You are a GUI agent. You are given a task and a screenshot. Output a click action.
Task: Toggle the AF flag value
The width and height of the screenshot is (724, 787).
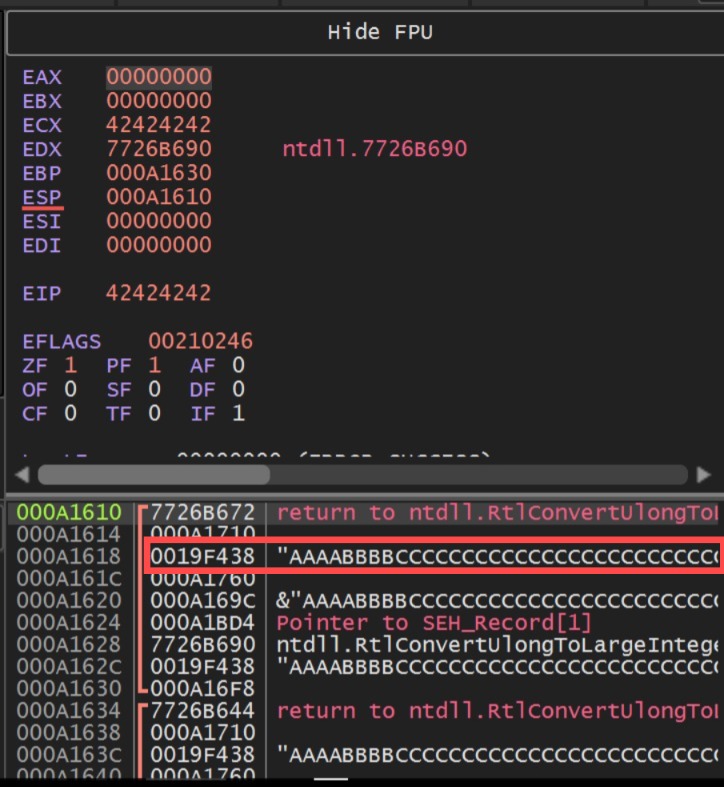[238, 365]
